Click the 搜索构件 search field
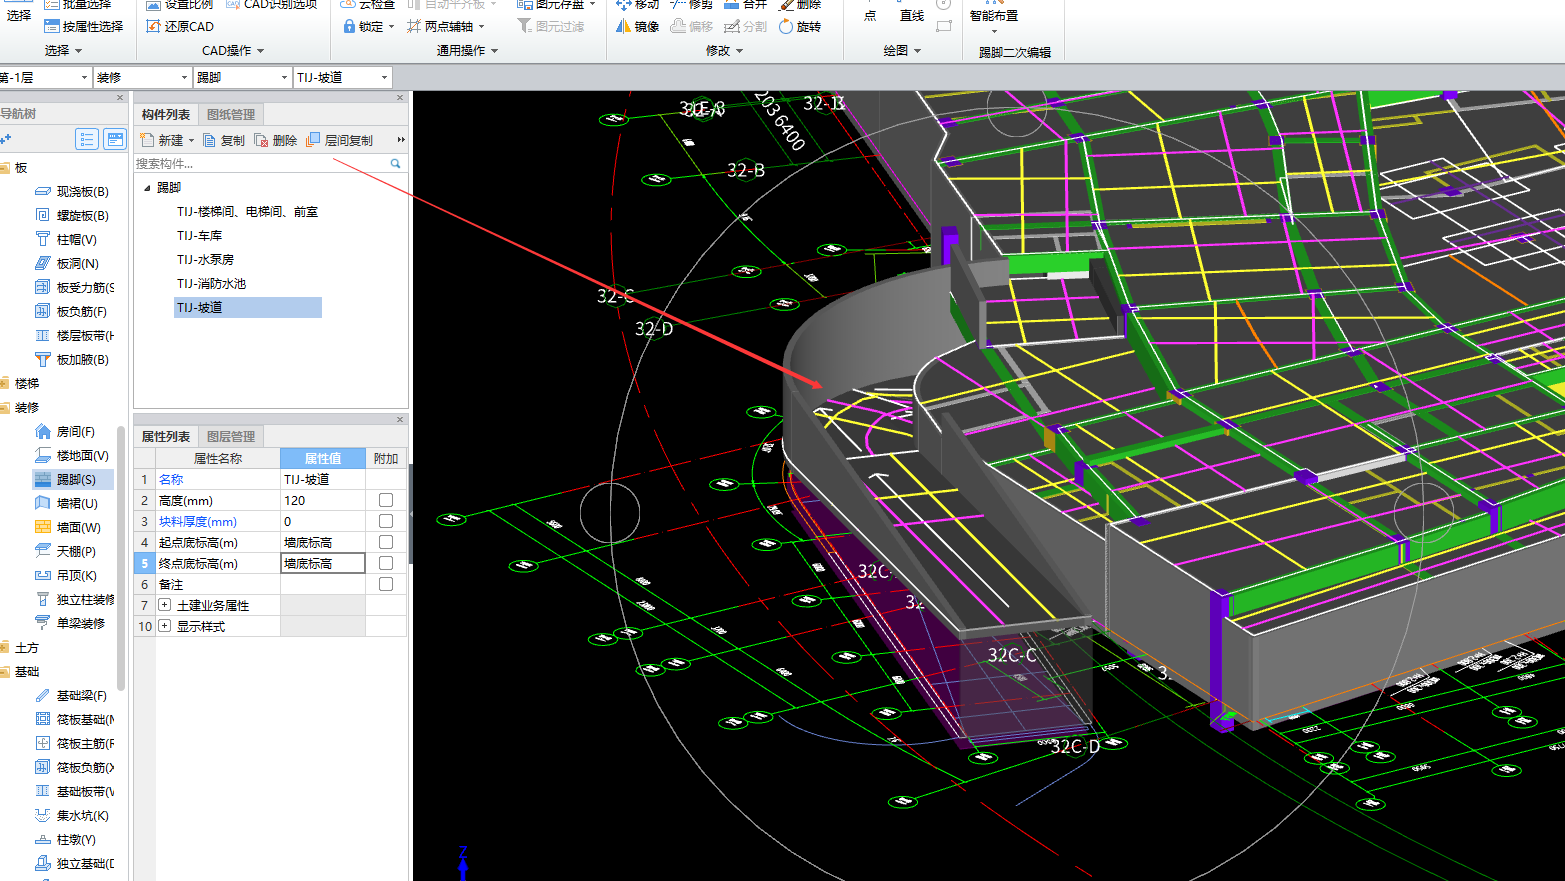The height and width of the screenshot is (881, 1565). [x=261, y=163]
